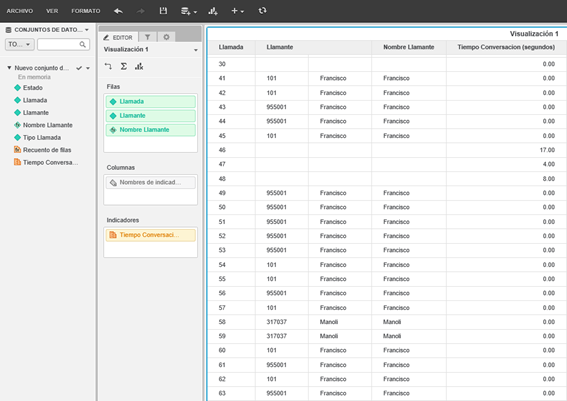Open the FORMATO menu

click(86, 11)
